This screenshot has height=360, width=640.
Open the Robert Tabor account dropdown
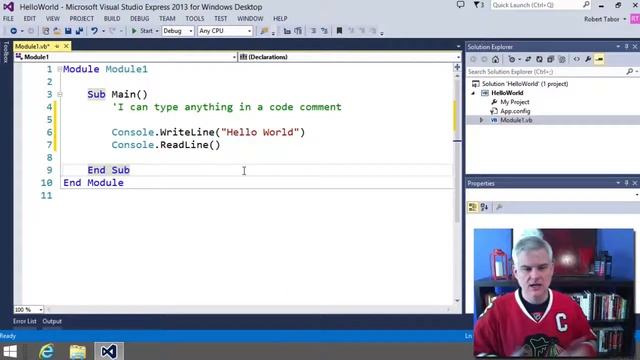click(605, 19)
